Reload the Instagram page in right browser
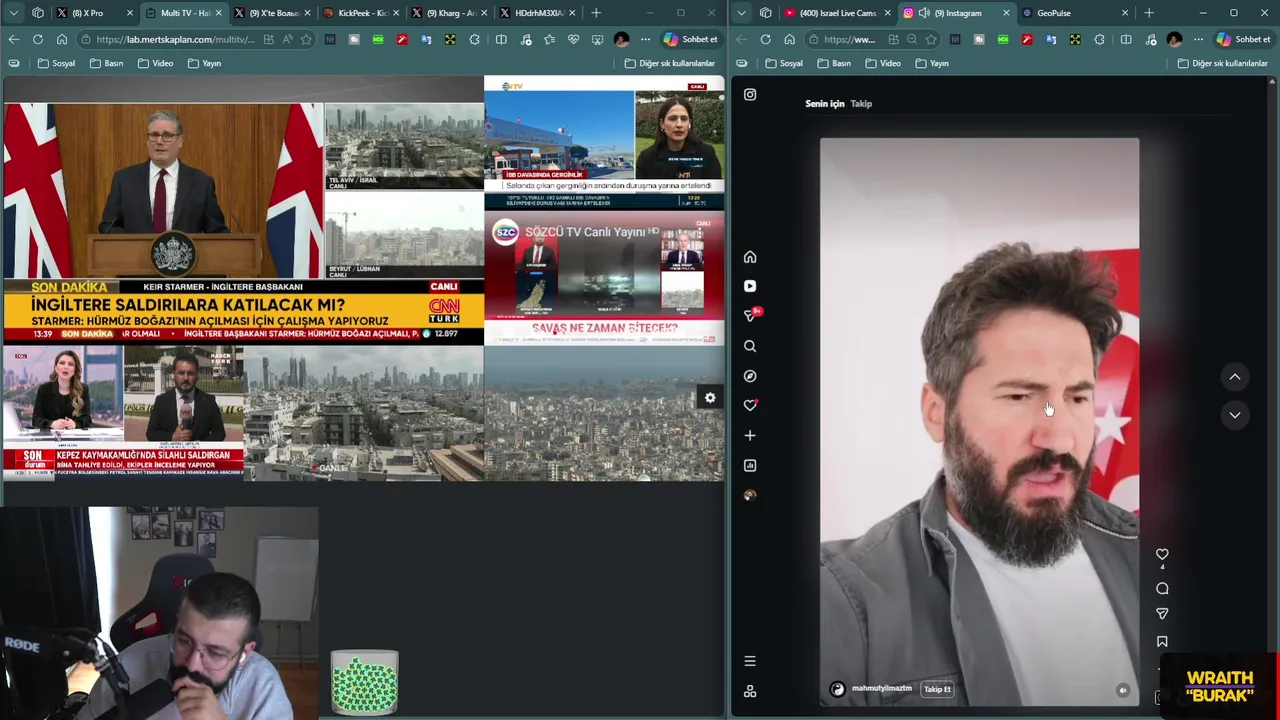1280x720 pixels. [765, 39]
